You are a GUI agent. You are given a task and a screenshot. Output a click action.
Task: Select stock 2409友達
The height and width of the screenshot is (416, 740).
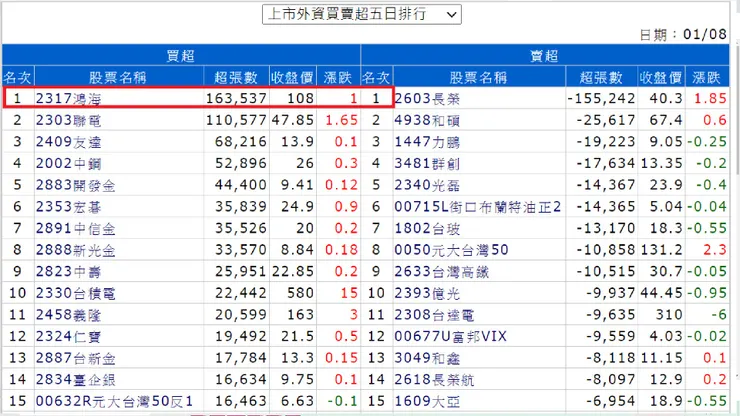click(x=68, y=142)
